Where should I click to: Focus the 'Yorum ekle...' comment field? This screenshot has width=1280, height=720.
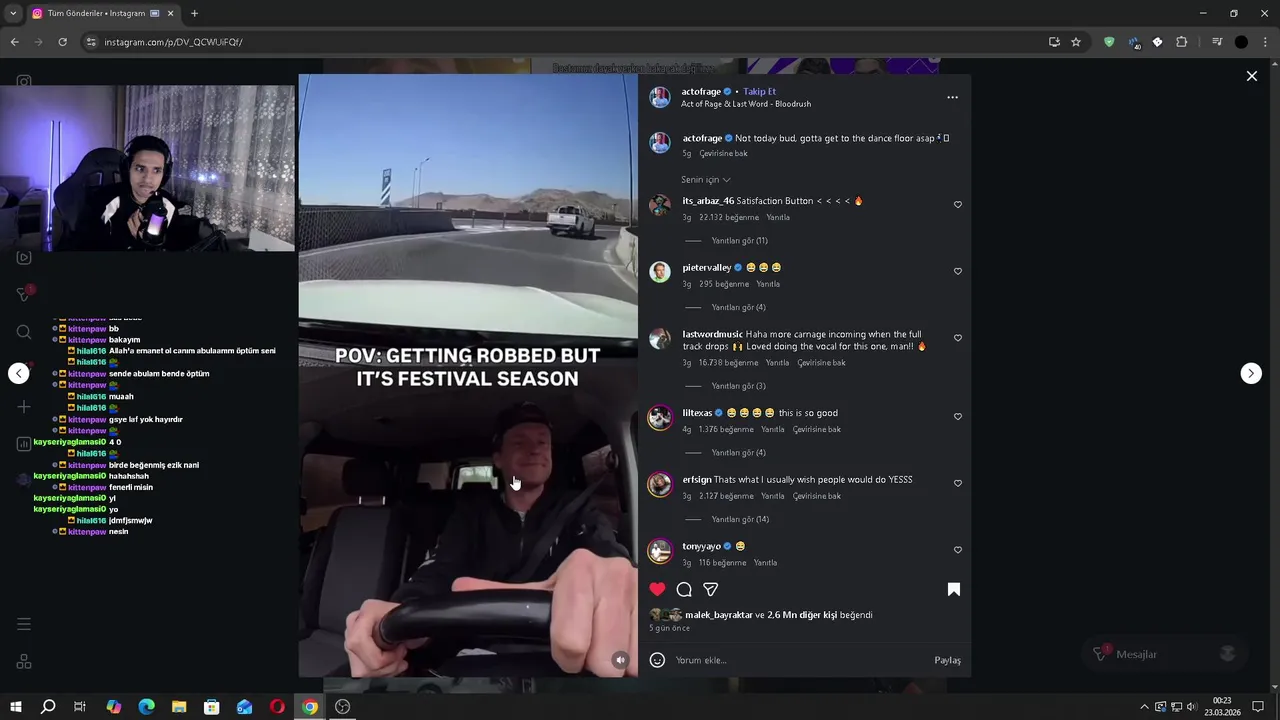pyautogui.click(x=800, y=660)
